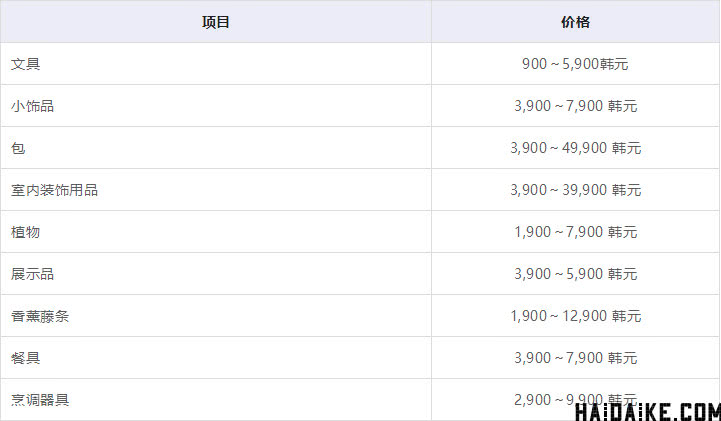Screen dimensions: 721x421
Task: Select the 小饰品 row label
Action: (x=32, y=106)
